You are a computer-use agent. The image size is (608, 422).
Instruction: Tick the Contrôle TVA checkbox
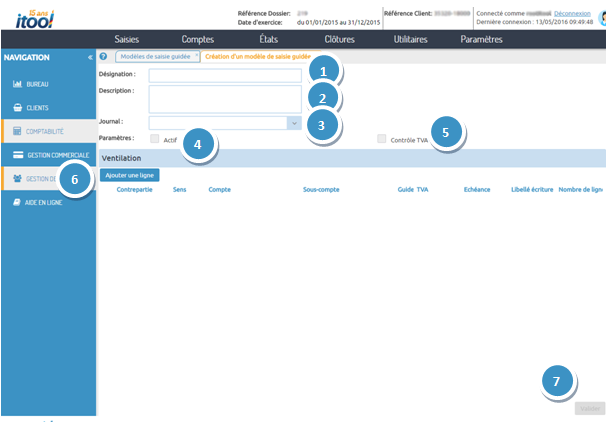tap(382, 139)
